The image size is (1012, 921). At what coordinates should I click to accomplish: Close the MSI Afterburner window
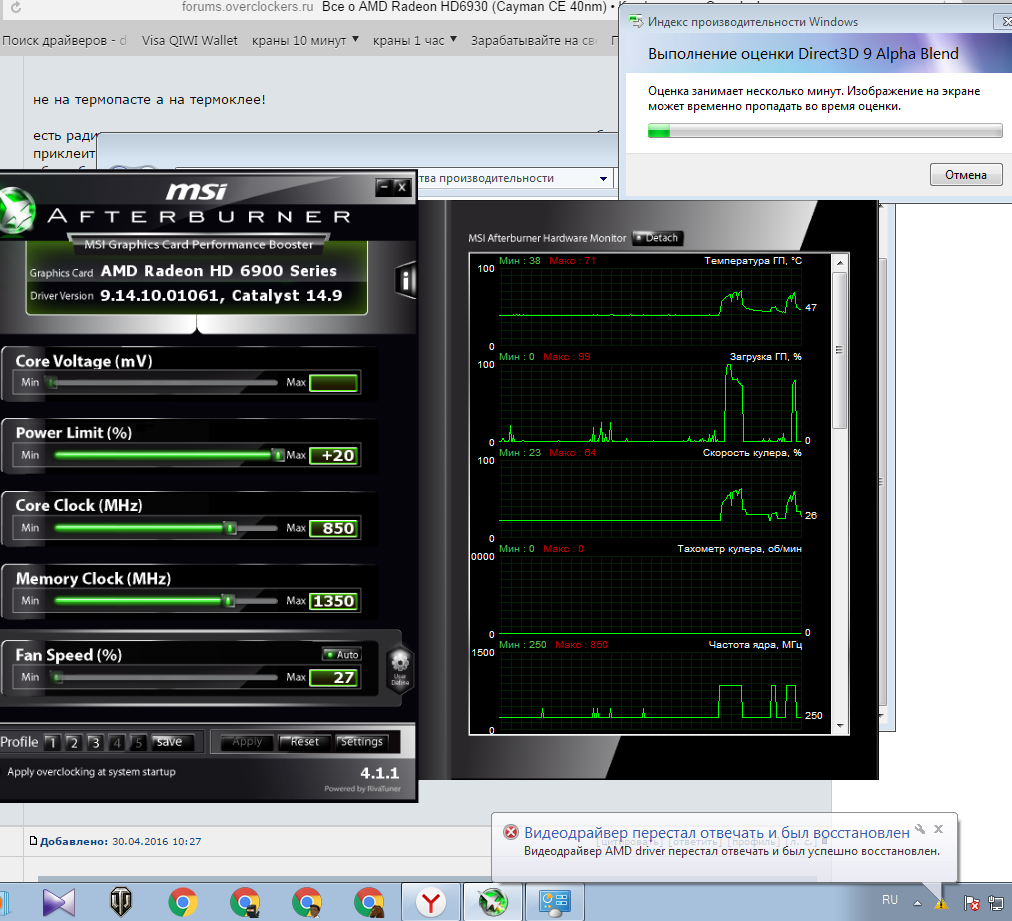[402, 187]
